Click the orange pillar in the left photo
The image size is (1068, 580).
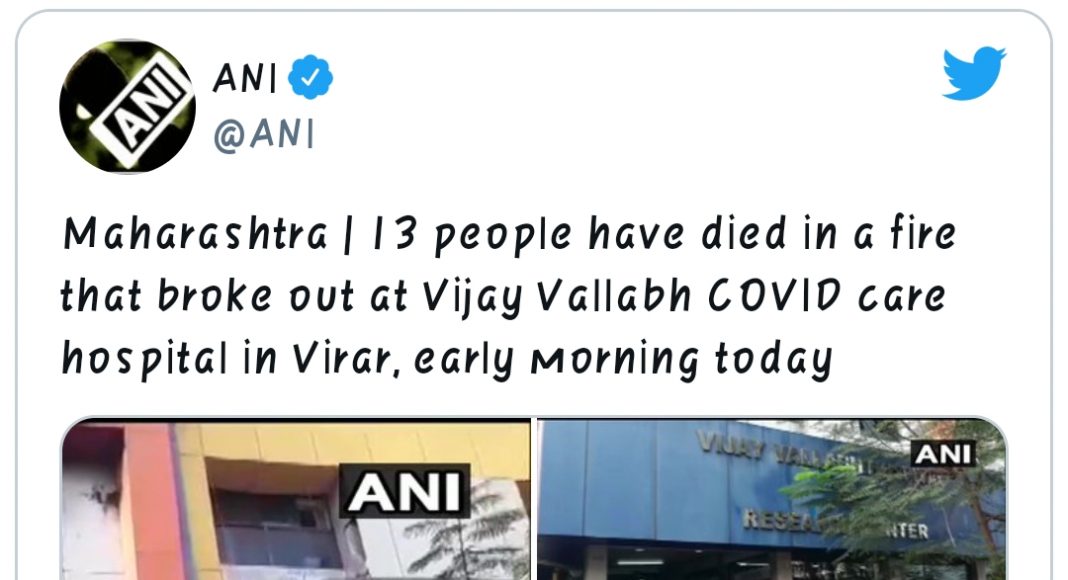point(152,500)
